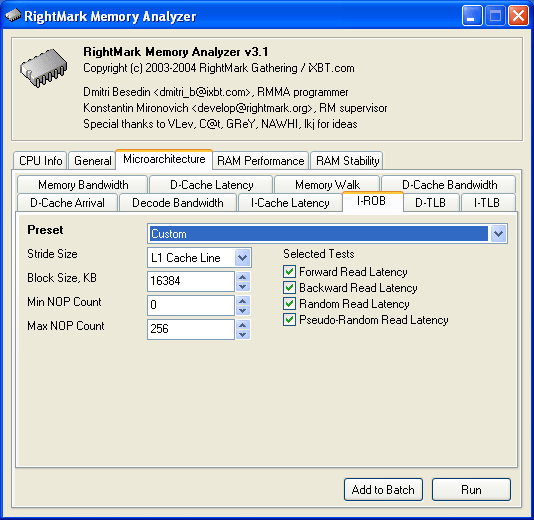Decrease Max NOP Count with down arrow
The image size is (534, 520).
coord(243,334)
